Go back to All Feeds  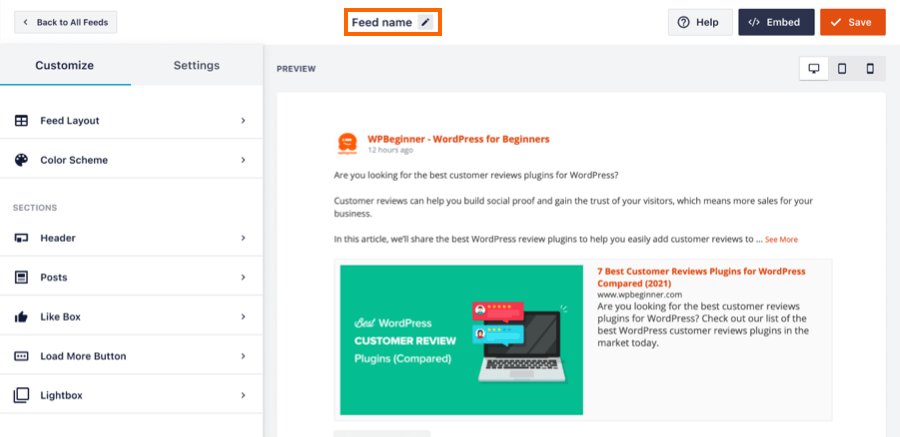65,22
